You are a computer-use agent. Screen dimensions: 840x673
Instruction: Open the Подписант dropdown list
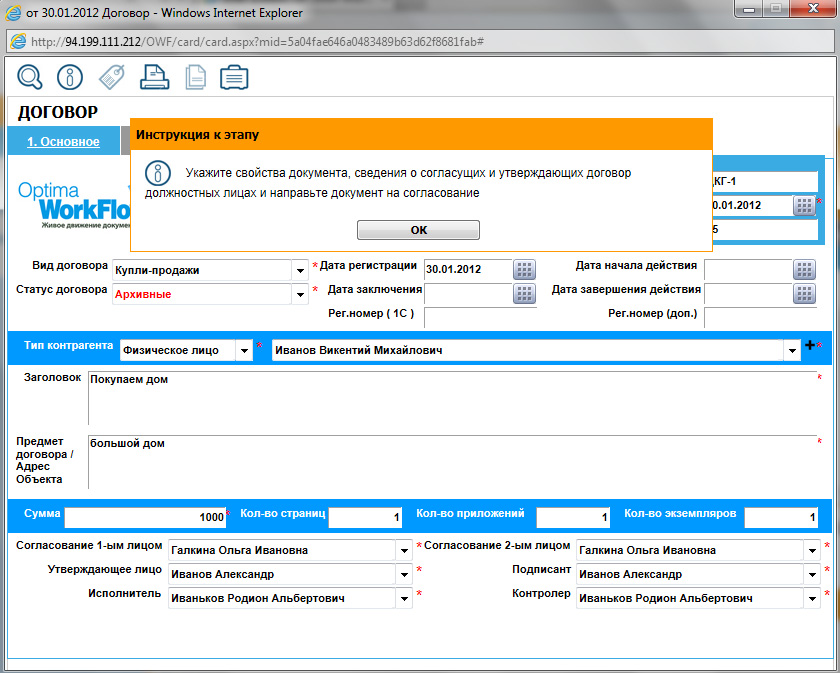[x=812, y=574]
